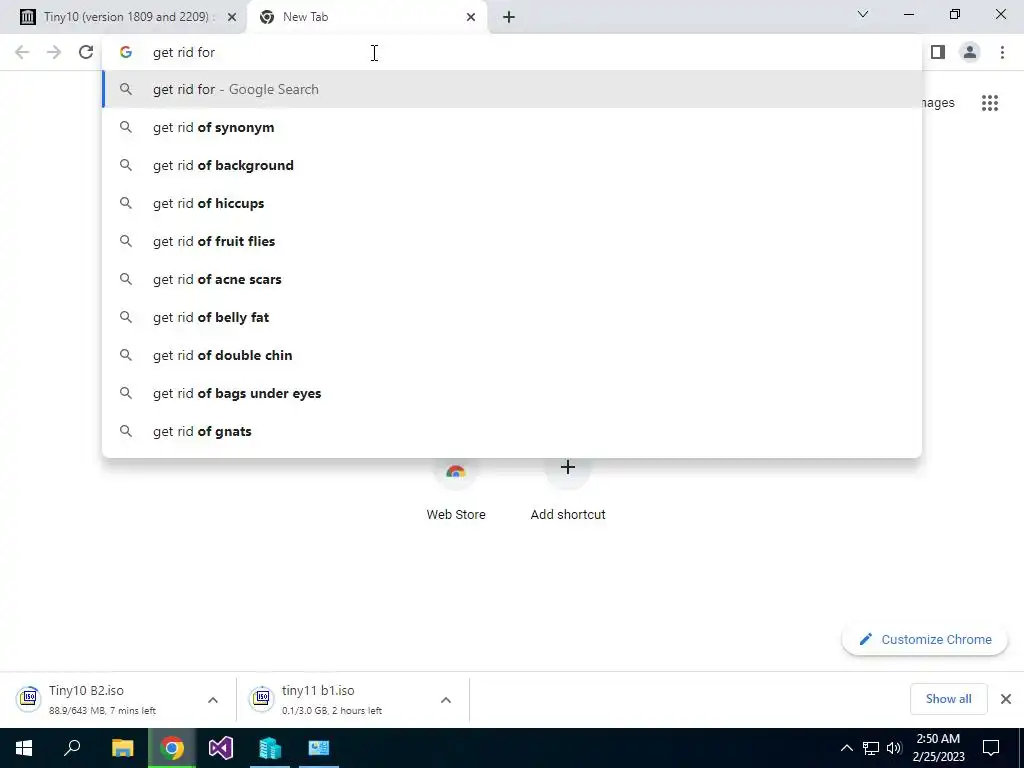
Task: Open the clock showing 2:50 AM
Action: (938, 748)
